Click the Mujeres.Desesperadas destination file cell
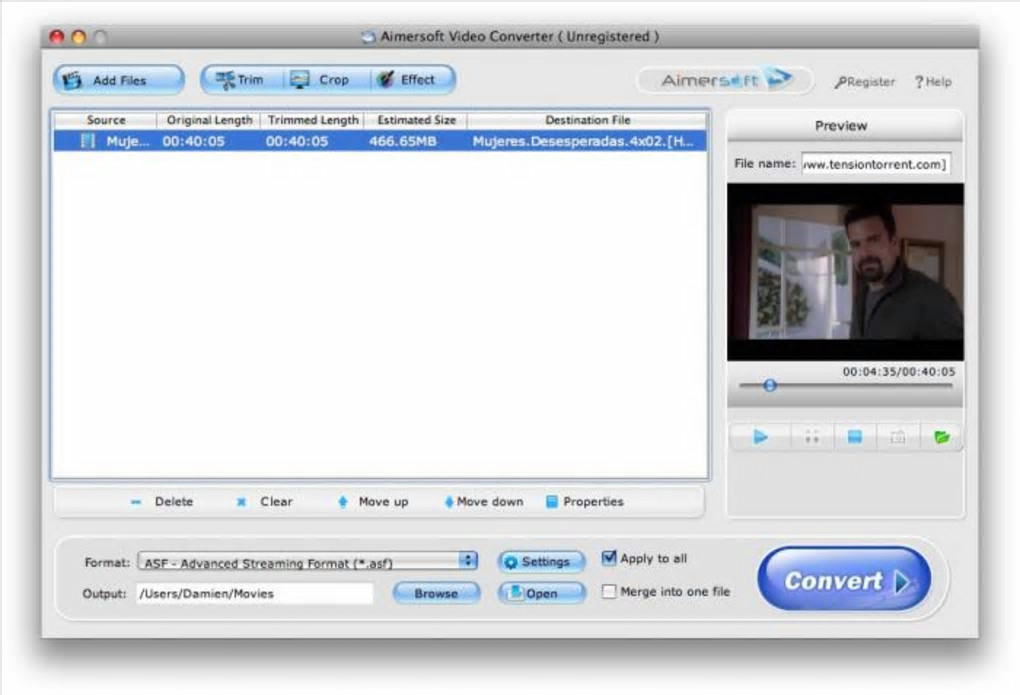The image size is (1020, 695). pos(583,141)
